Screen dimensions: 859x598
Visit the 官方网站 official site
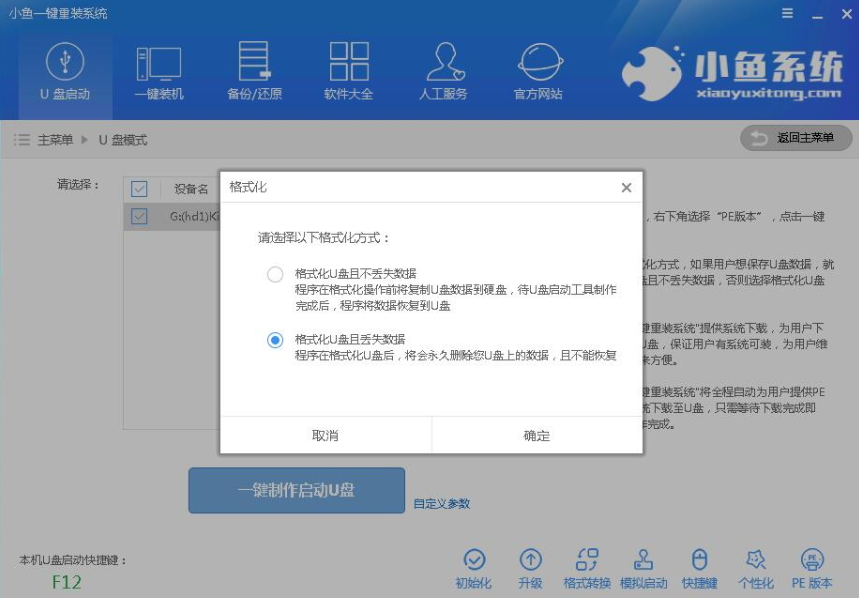(x=540, y=70)
